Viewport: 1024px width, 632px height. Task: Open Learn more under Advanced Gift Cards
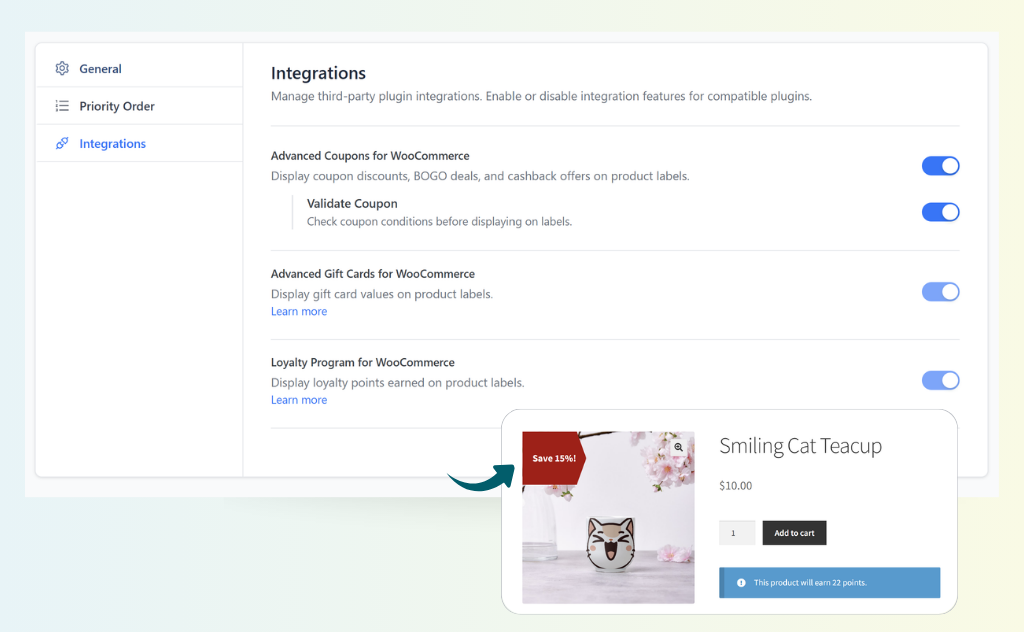pos(298,311)
